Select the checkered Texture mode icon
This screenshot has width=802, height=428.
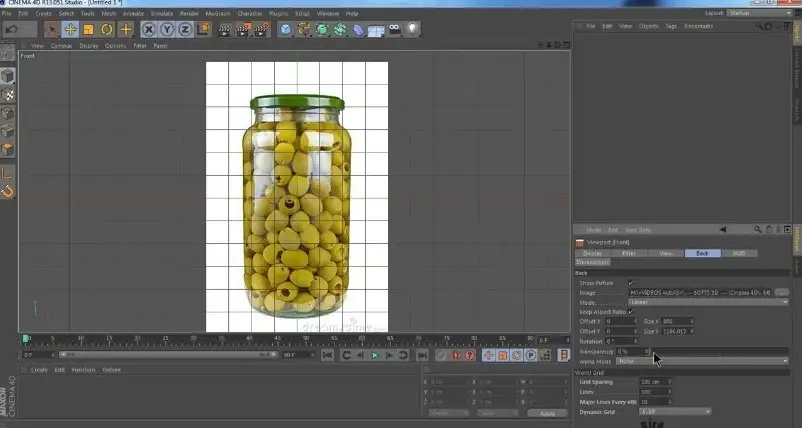coord(7,95)
